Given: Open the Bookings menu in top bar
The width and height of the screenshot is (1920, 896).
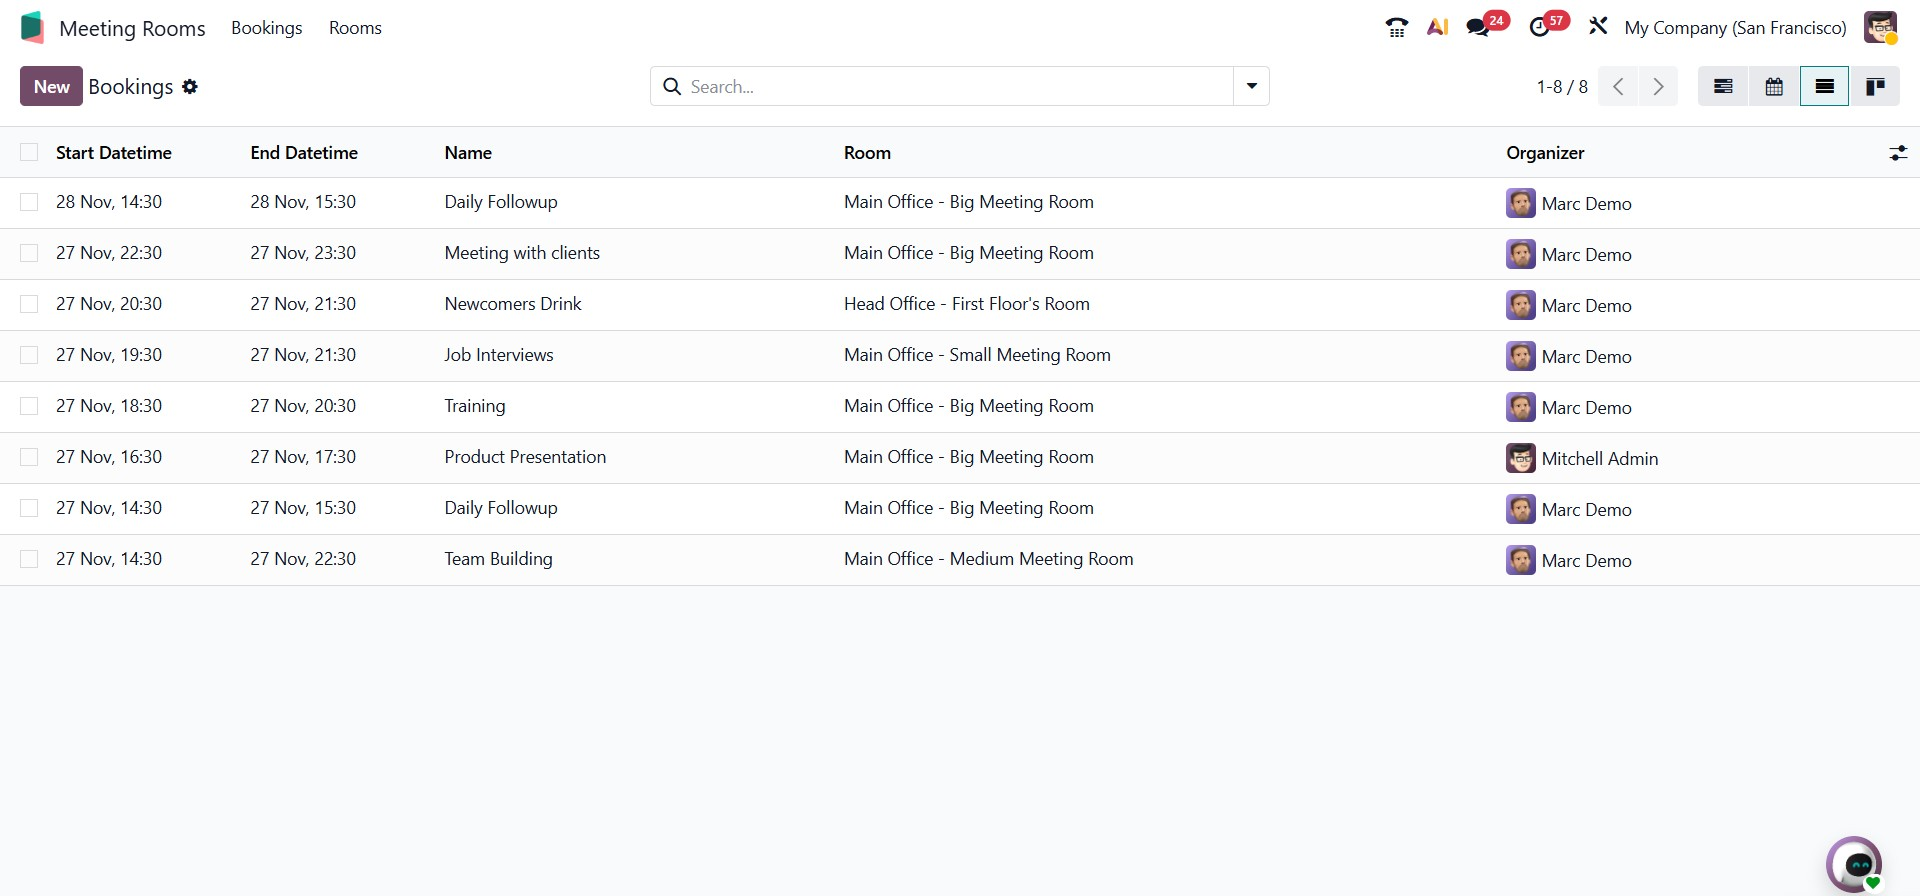Looking at the screenshot, I should point(266,28).
